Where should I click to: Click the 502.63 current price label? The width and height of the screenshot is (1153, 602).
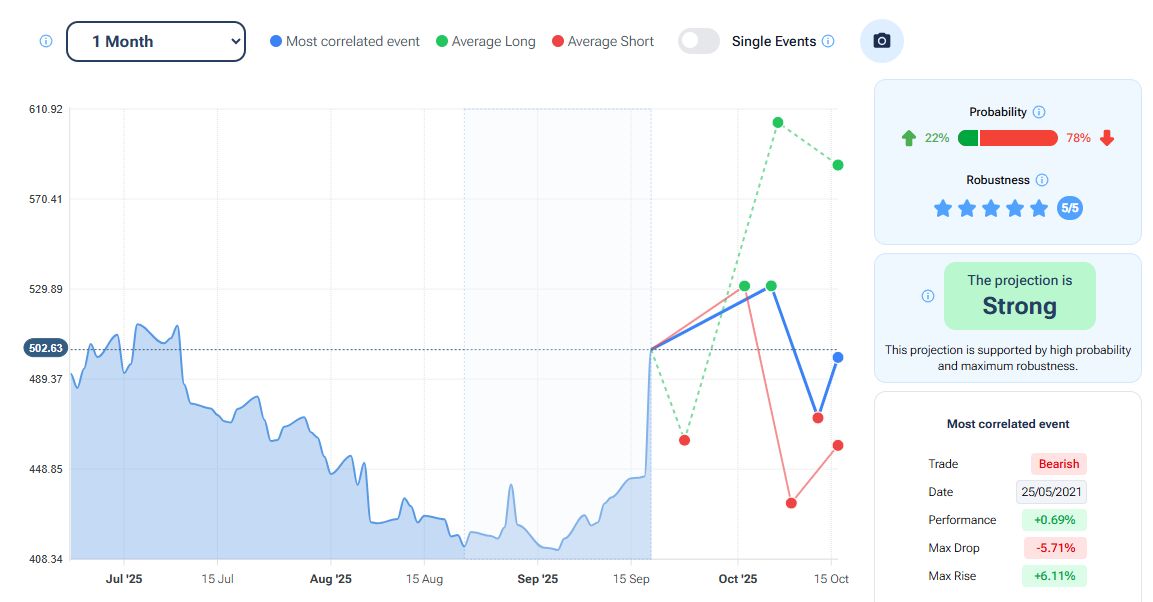pos(46,348)
